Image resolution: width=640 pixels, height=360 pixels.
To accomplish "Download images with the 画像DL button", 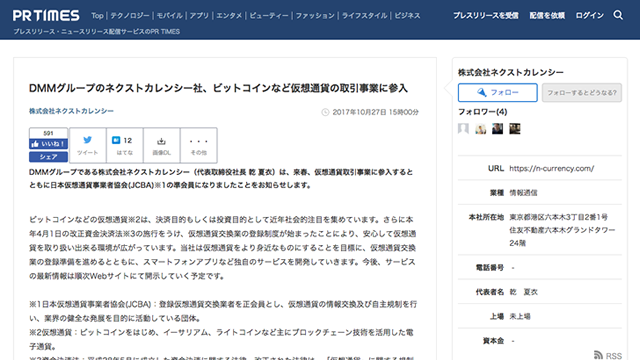I will point(162,145).
